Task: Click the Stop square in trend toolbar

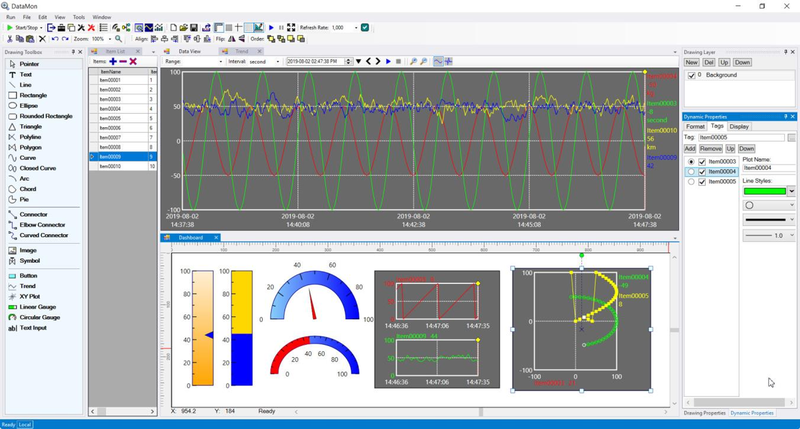Action: [x=398, y=61]
